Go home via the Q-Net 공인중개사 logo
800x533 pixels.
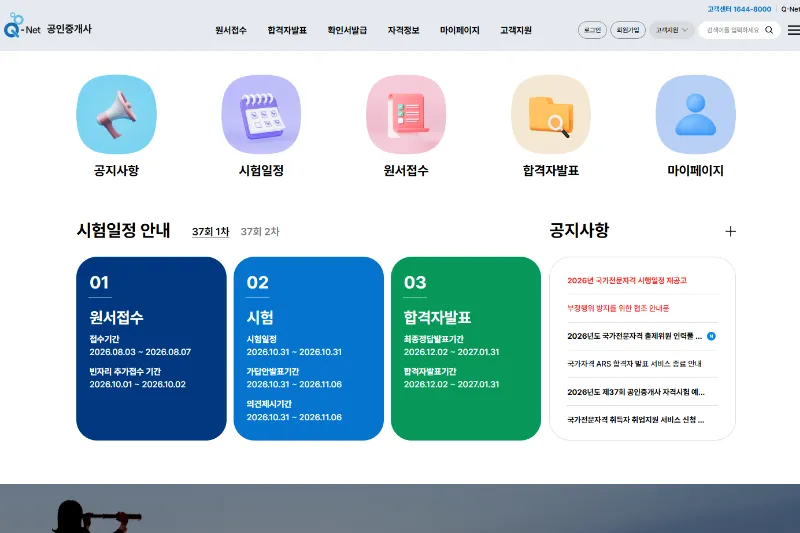(x=47, y=26)
